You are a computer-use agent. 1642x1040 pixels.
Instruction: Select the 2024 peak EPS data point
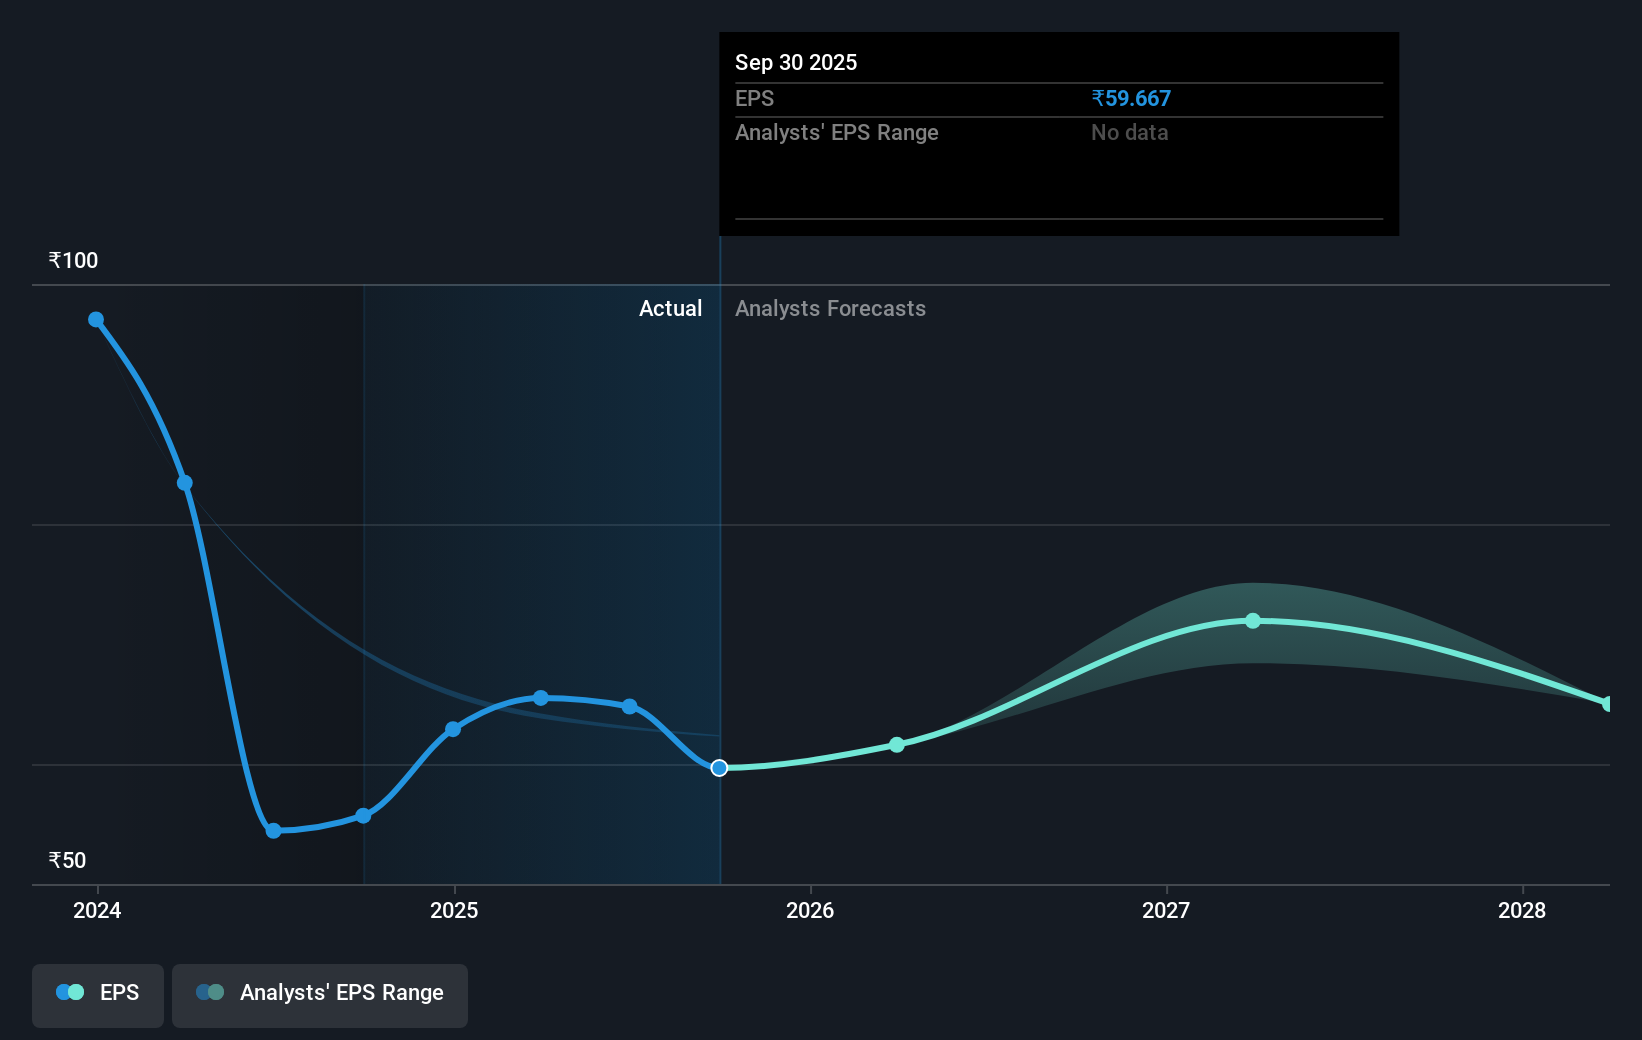[96, 318]
